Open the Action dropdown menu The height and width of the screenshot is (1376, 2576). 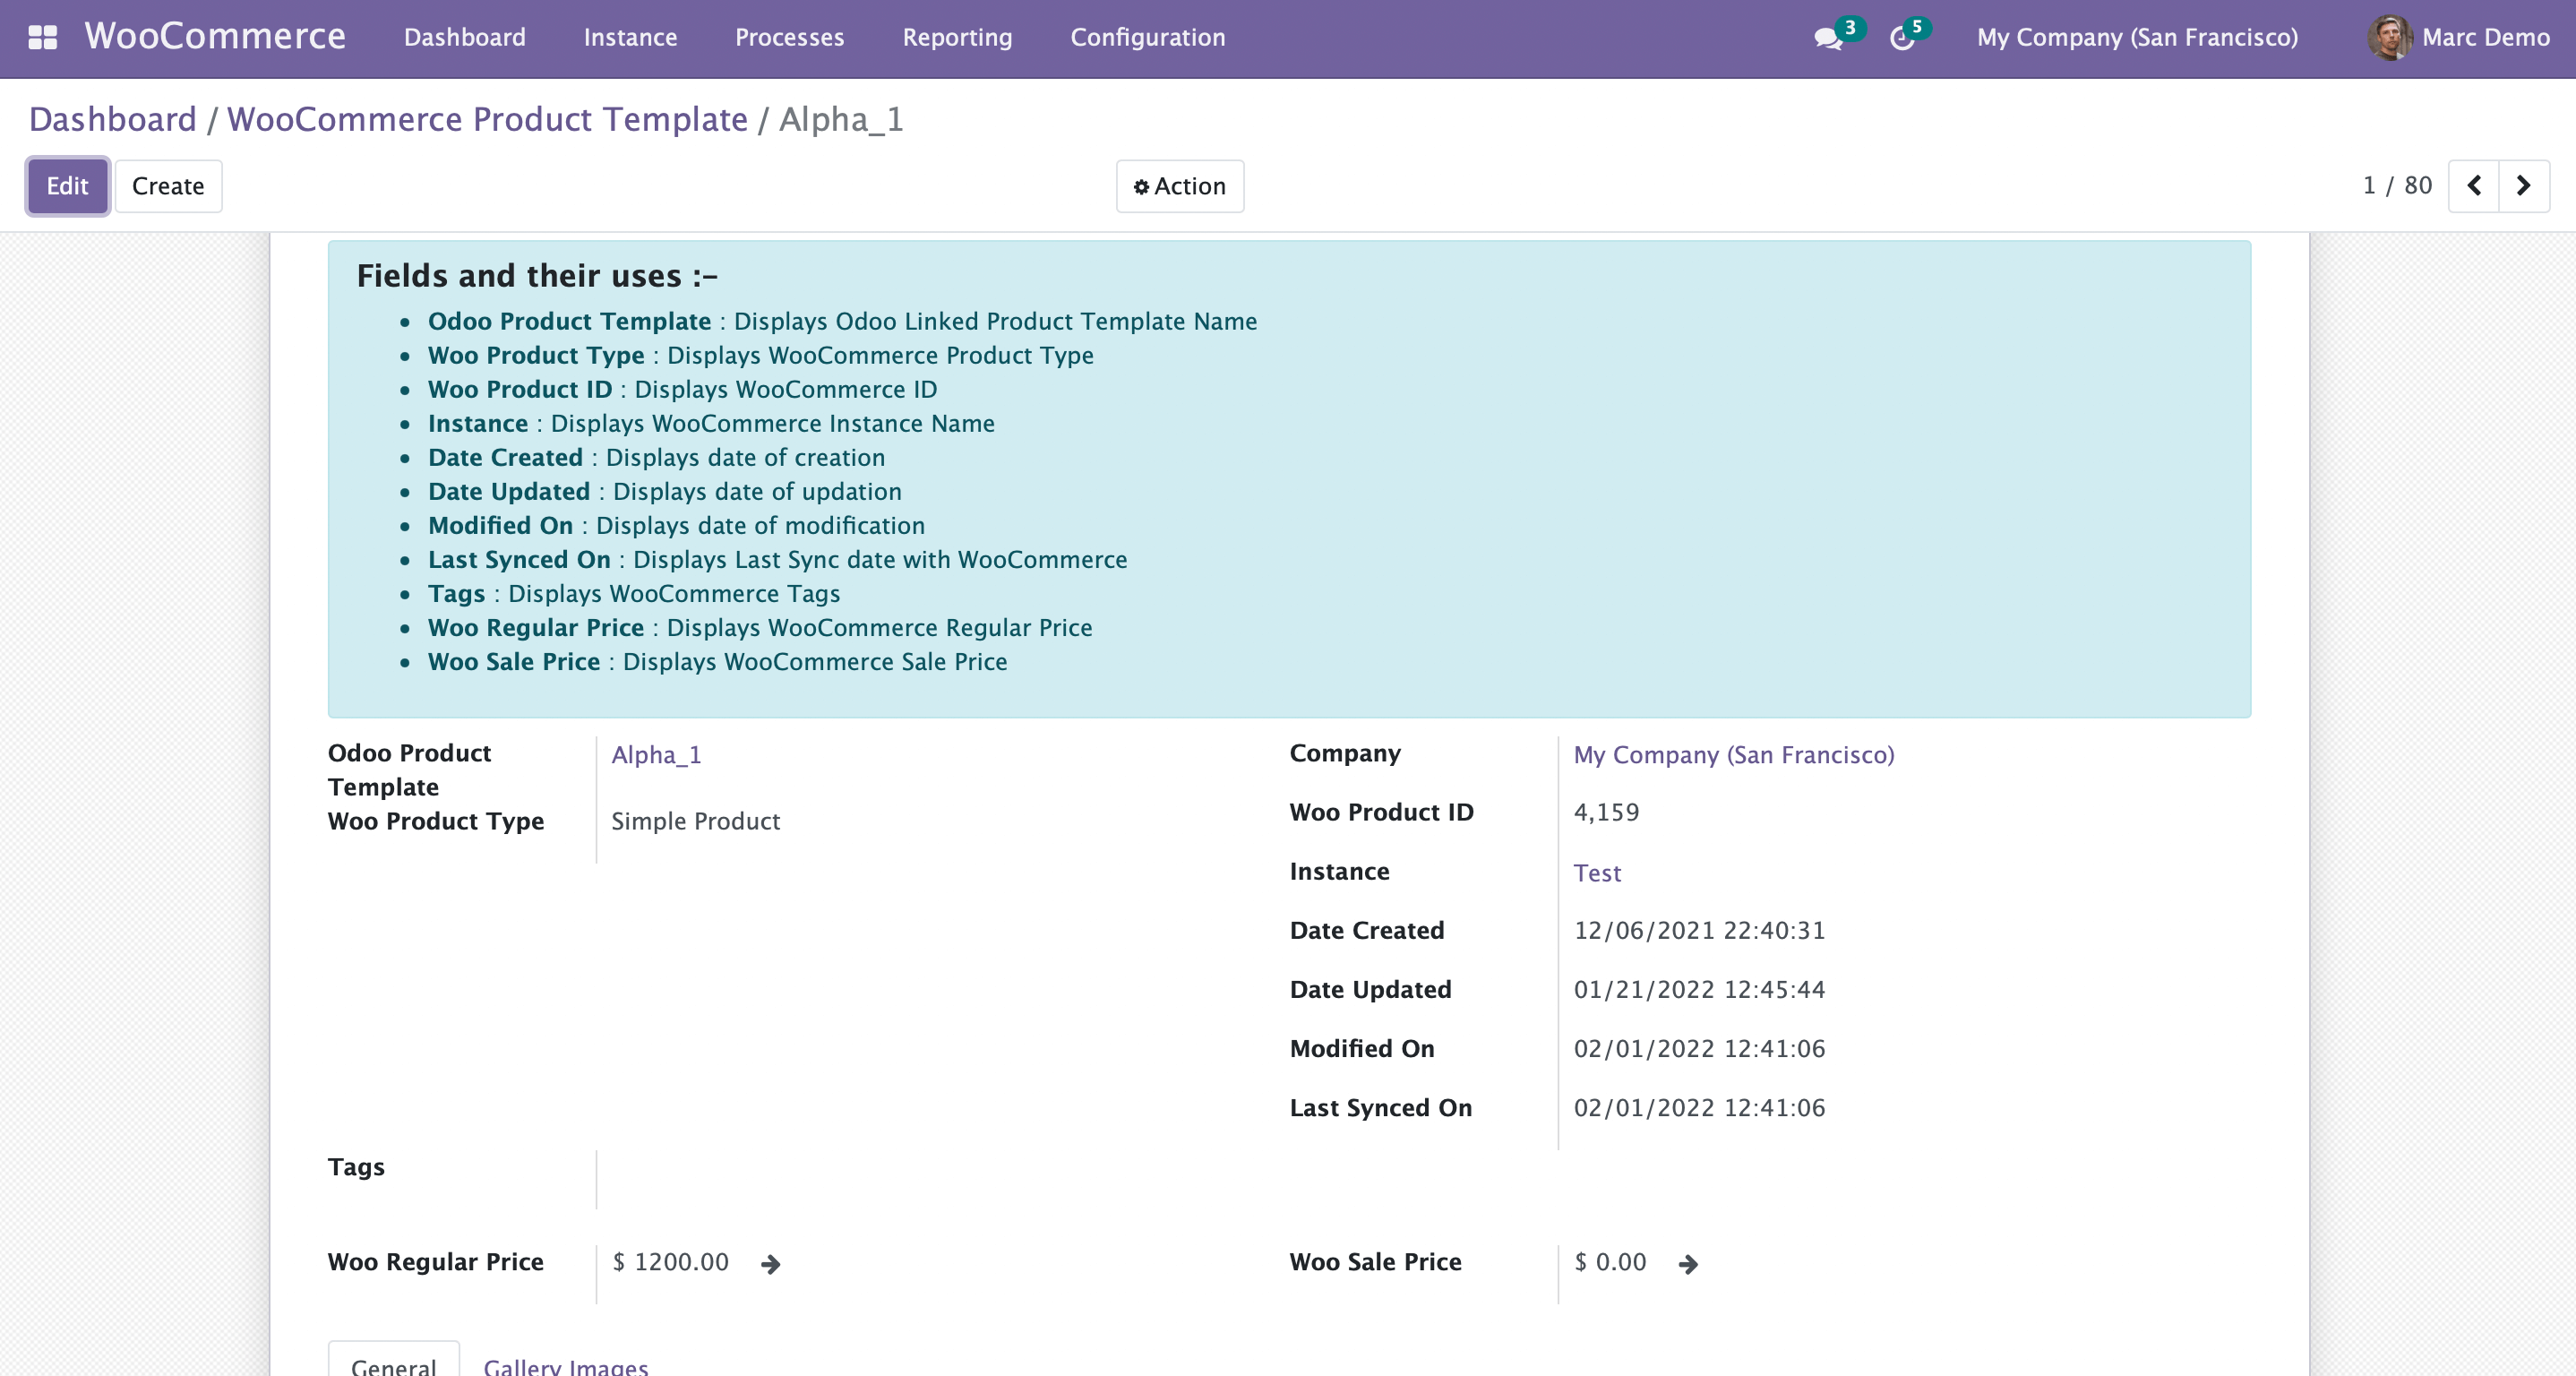click(1180, 186)
